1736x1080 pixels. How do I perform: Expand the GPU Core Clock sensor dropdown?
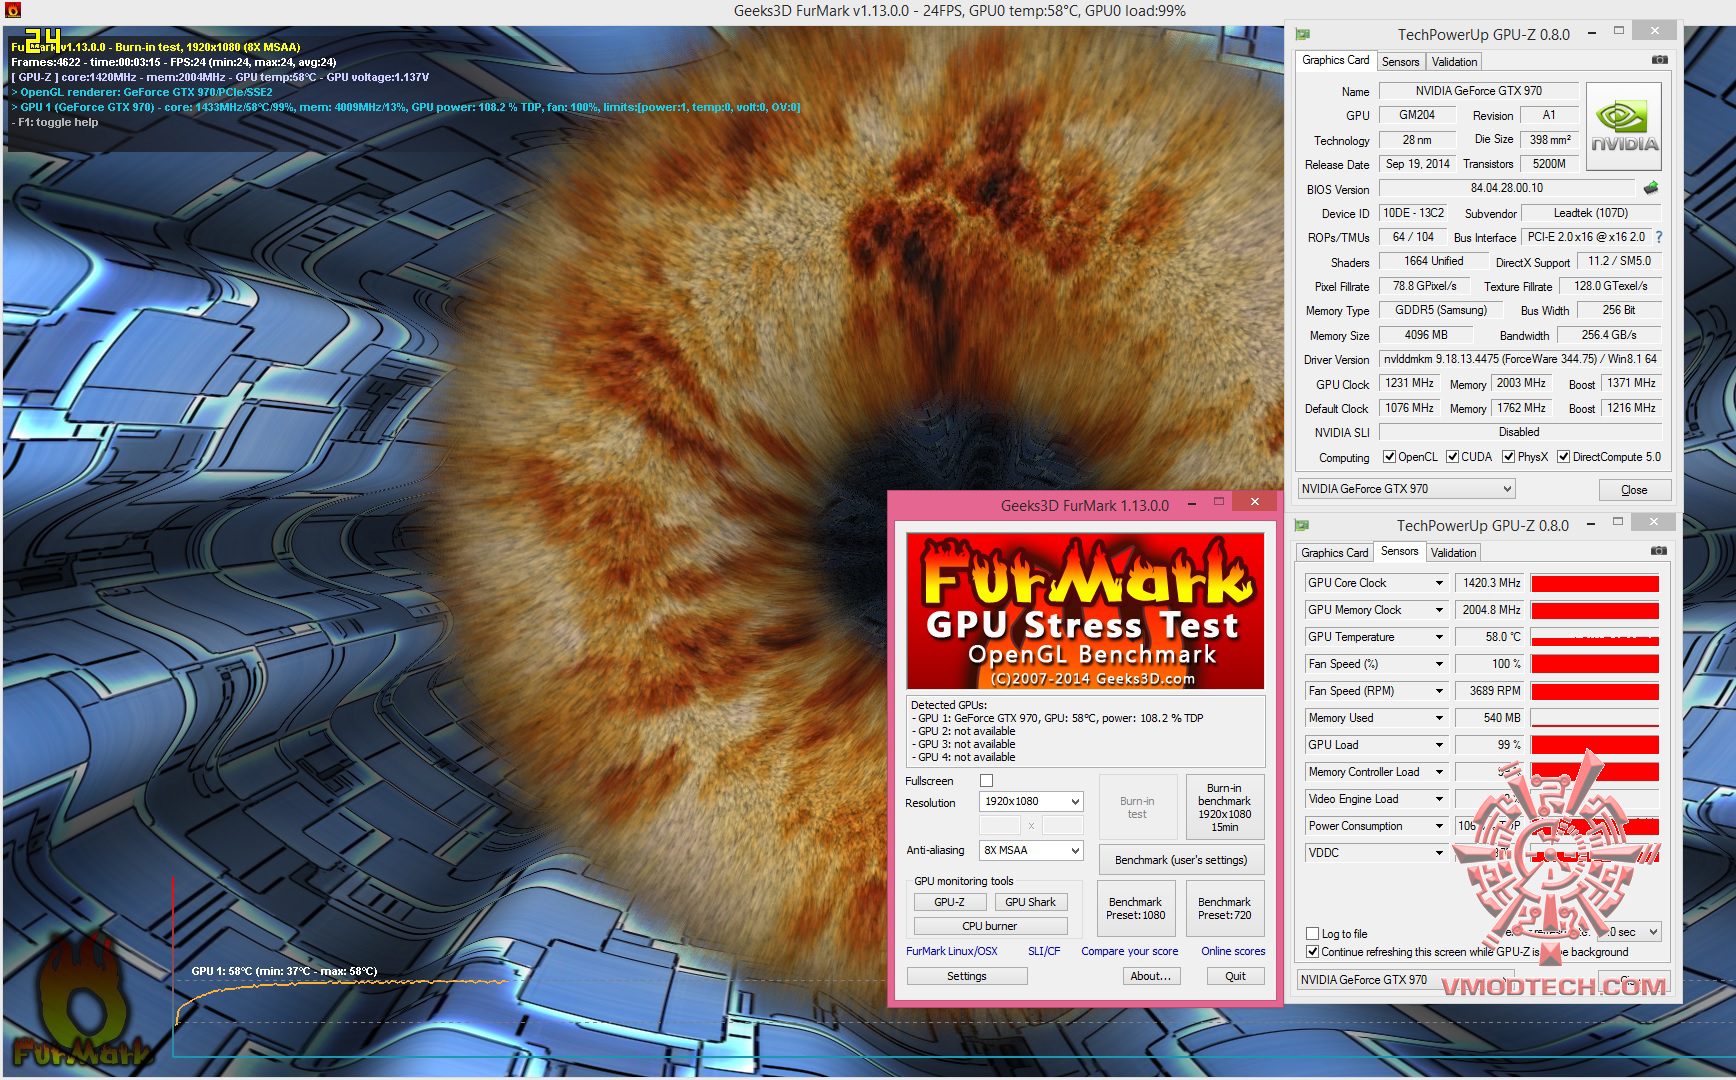coord(1439,583)
